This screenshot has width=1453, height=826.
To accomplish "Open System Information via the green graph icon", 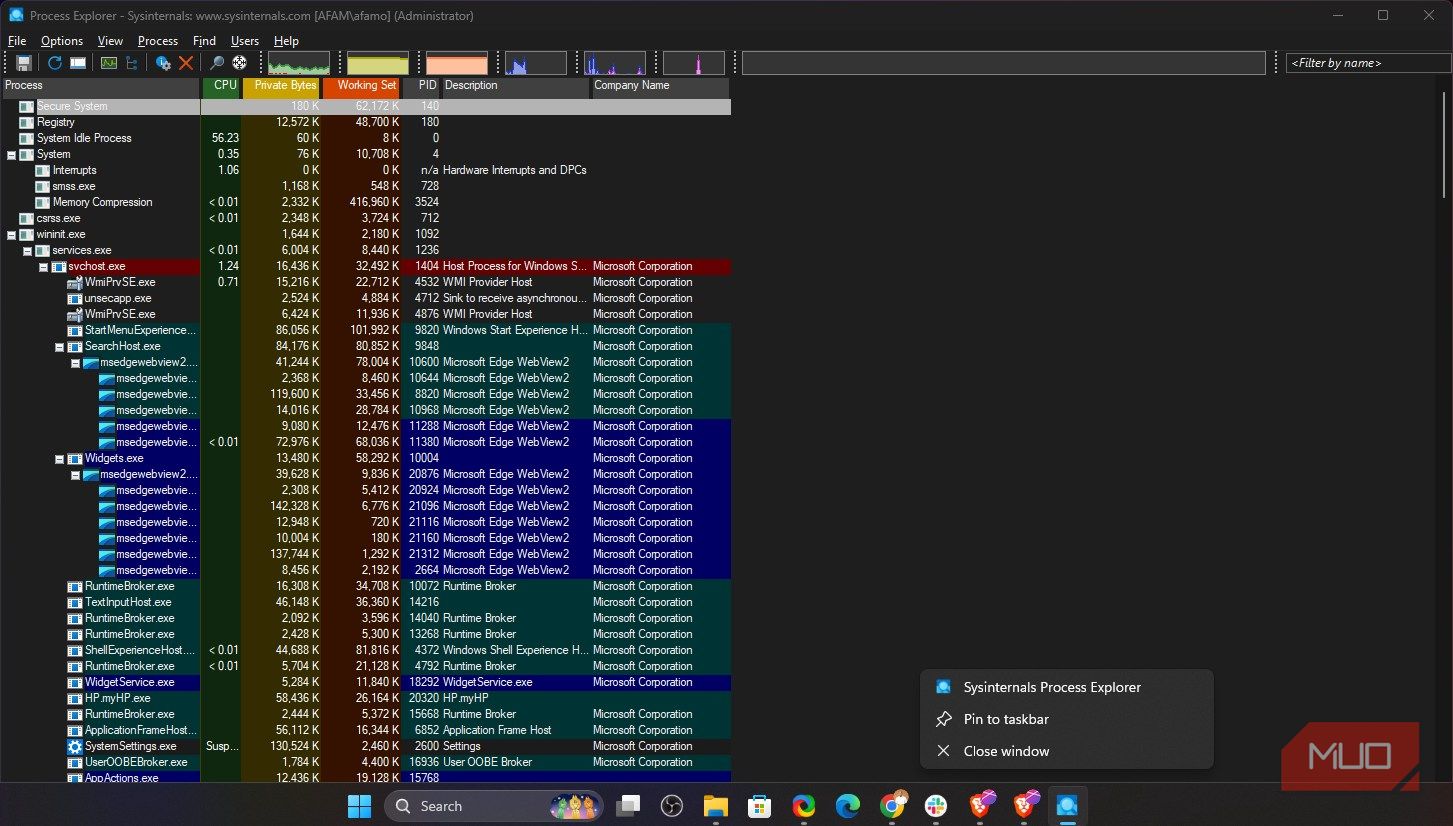I will tap(108, 63).
